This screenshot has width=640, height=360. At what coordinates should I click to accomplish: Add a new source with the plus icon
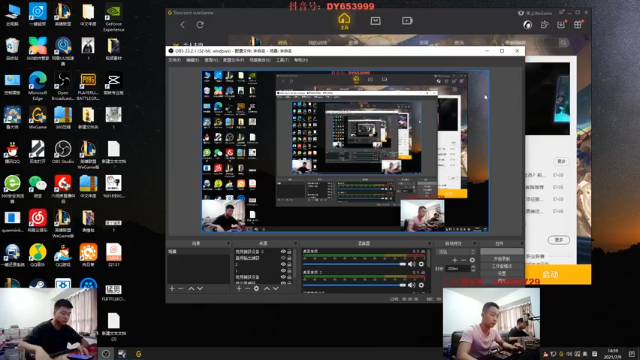click(x=239, y=289)
